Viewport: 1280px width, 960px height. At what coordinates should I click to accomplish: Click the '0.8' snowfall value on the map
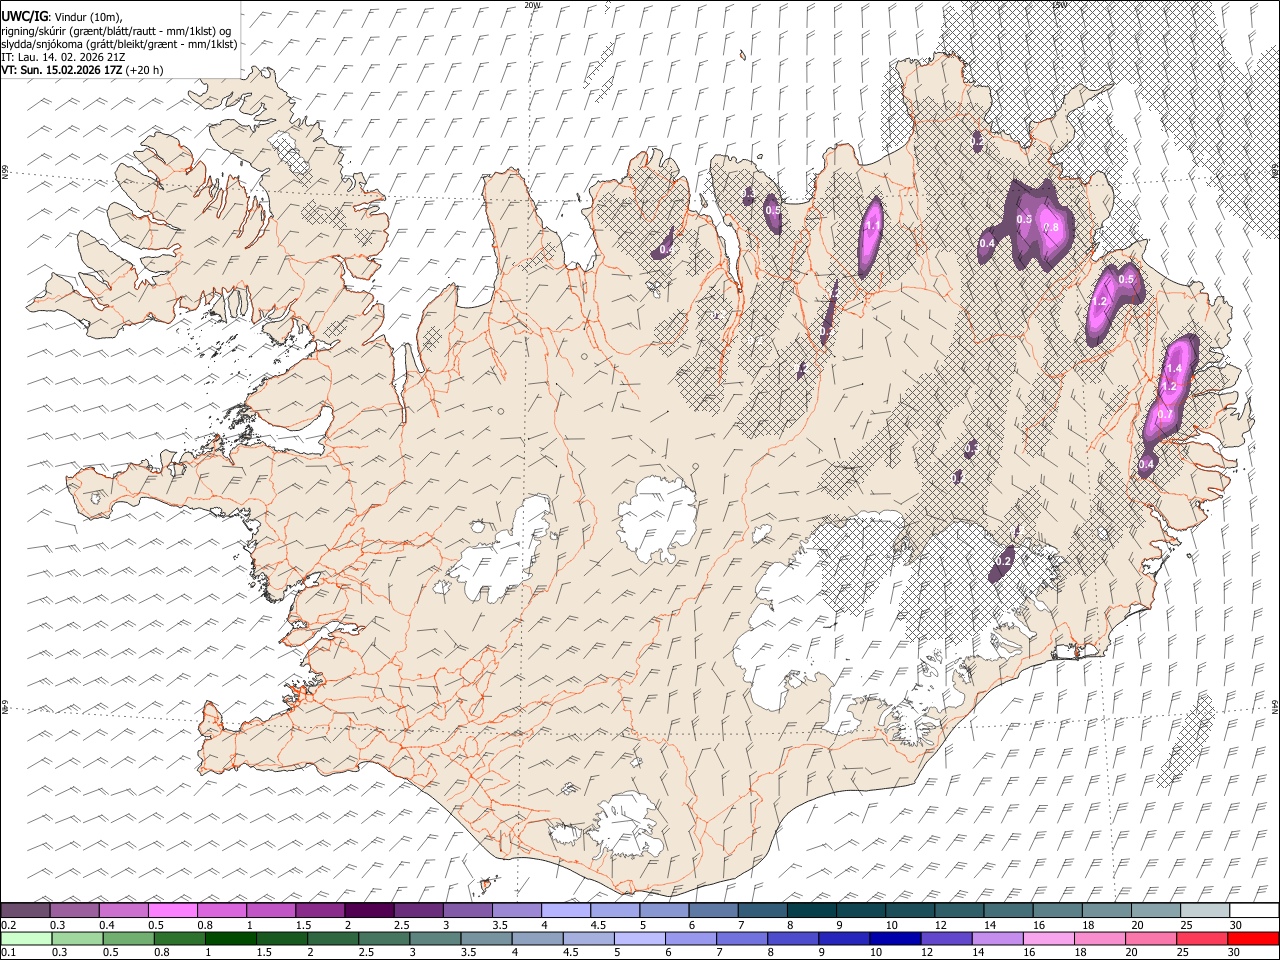pyautogui.click(x=1051, y=228)
